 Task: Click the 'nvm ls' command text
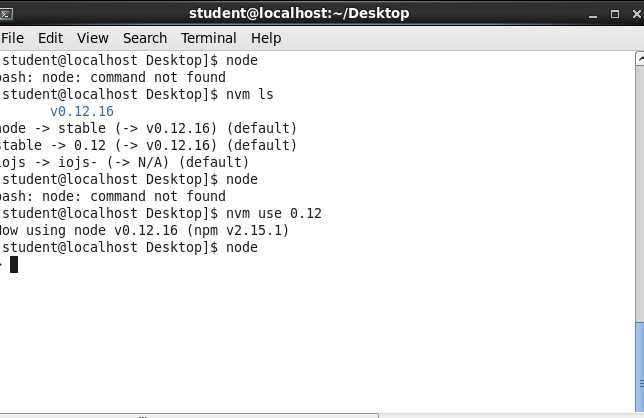[x=250, y=94]
